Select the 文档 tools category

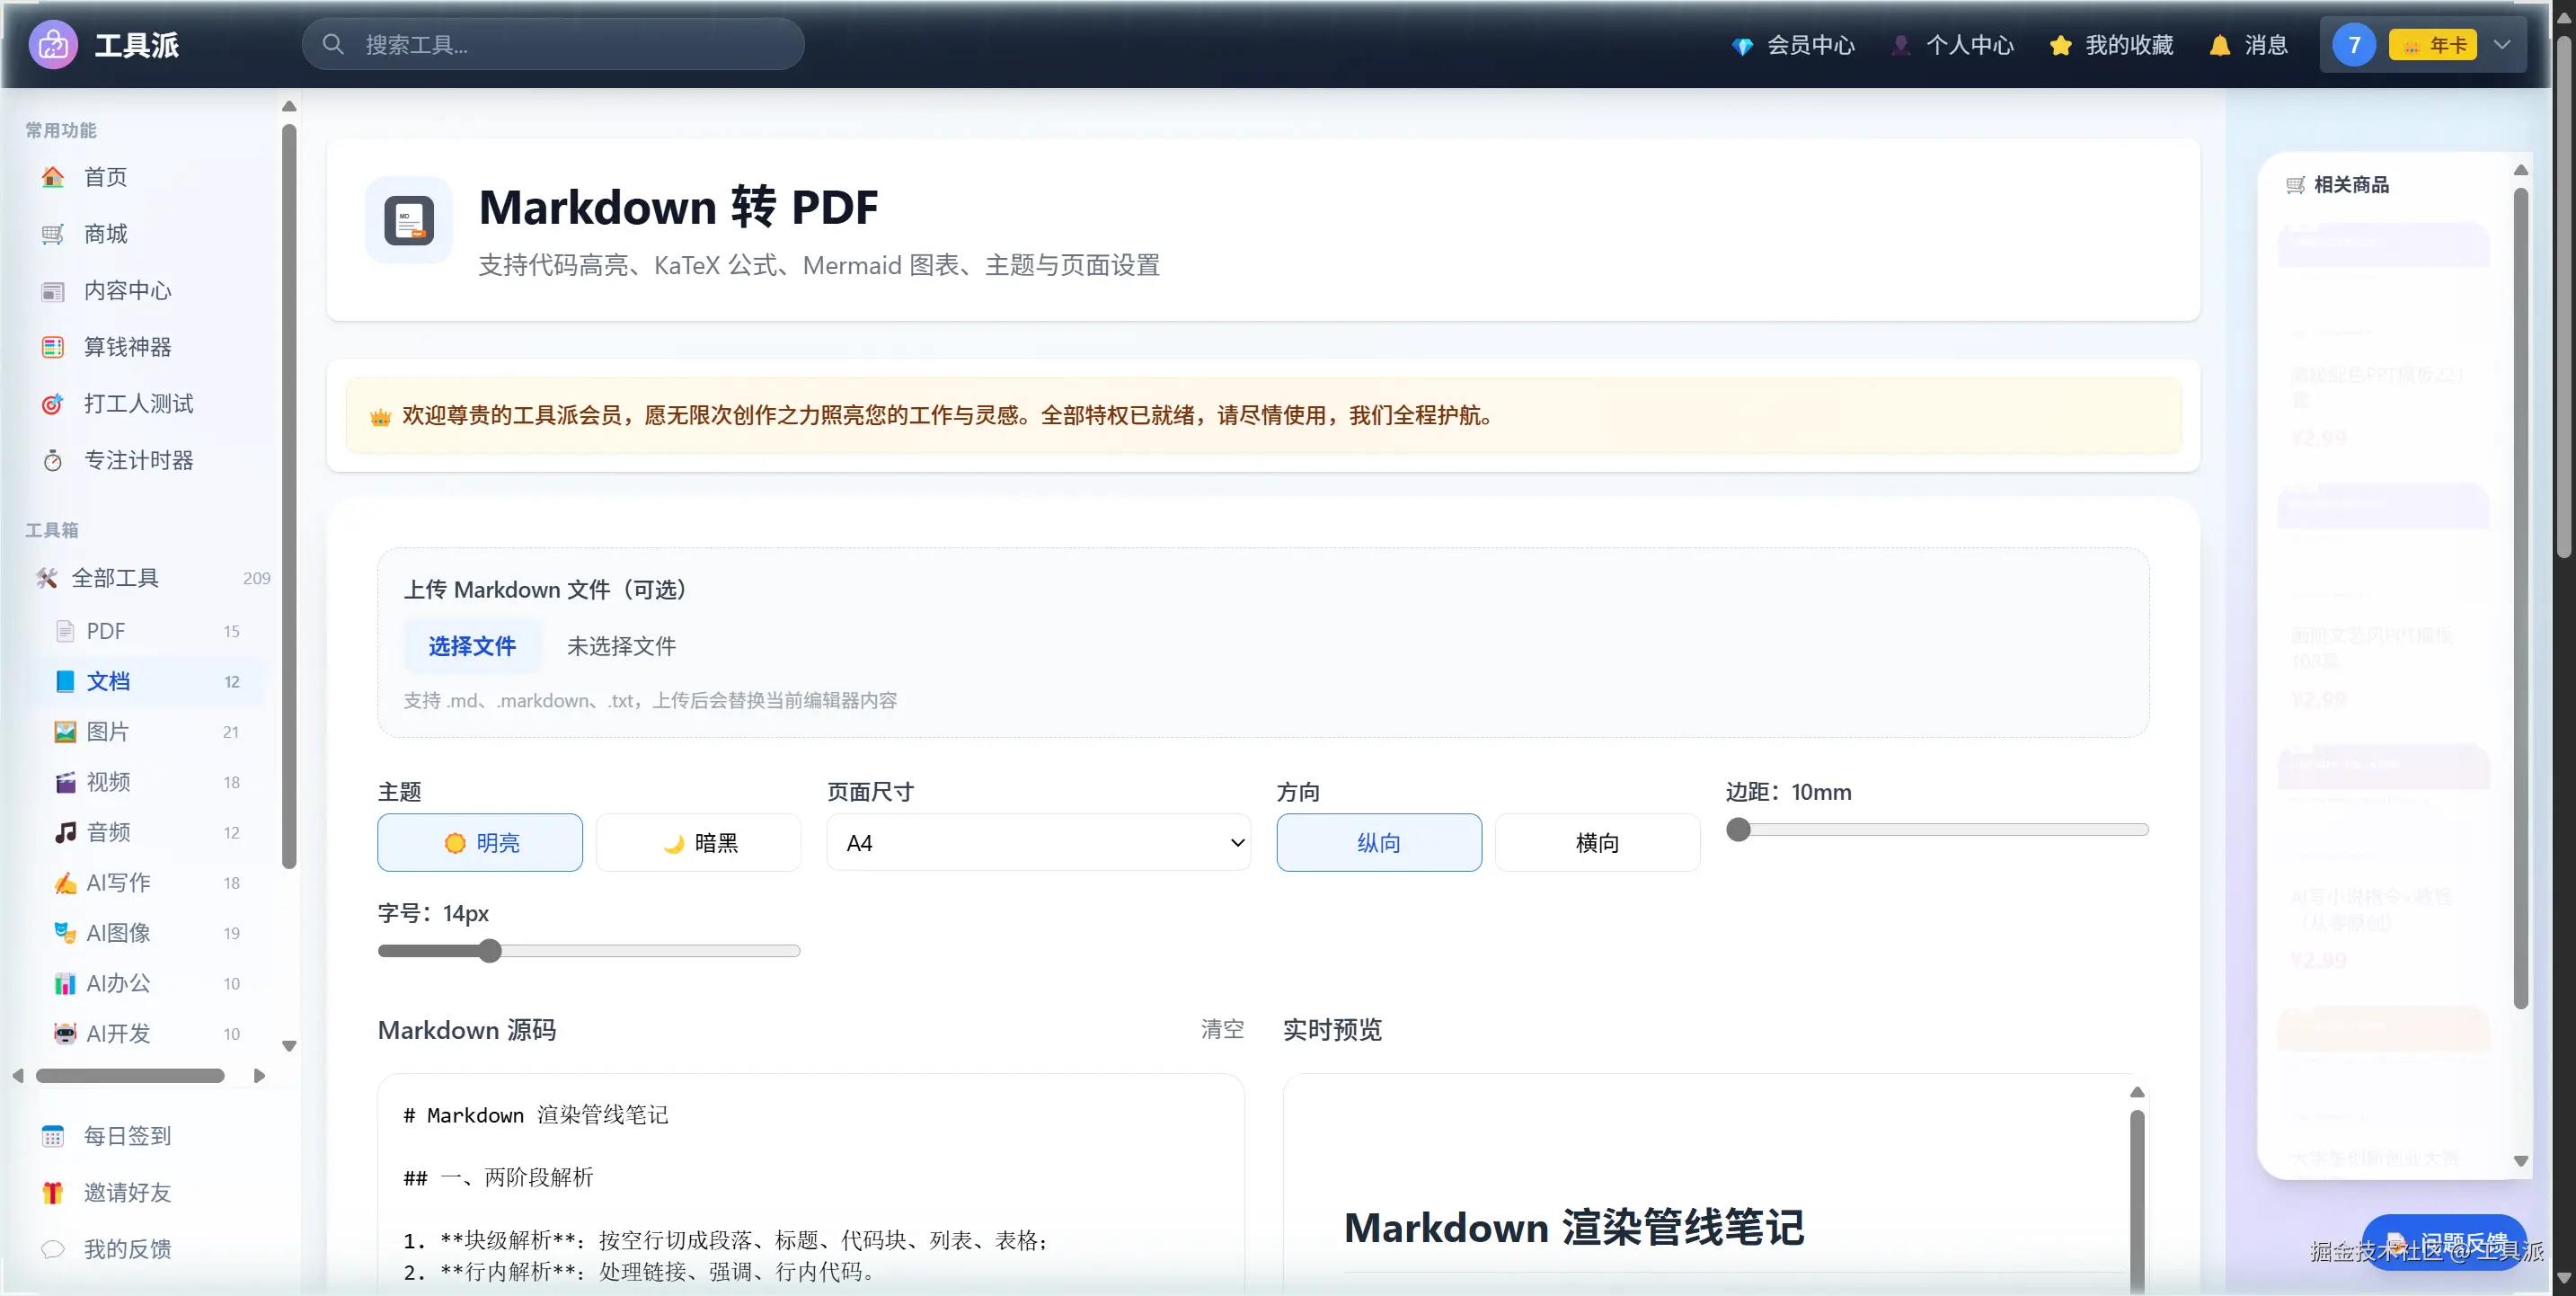147,681
